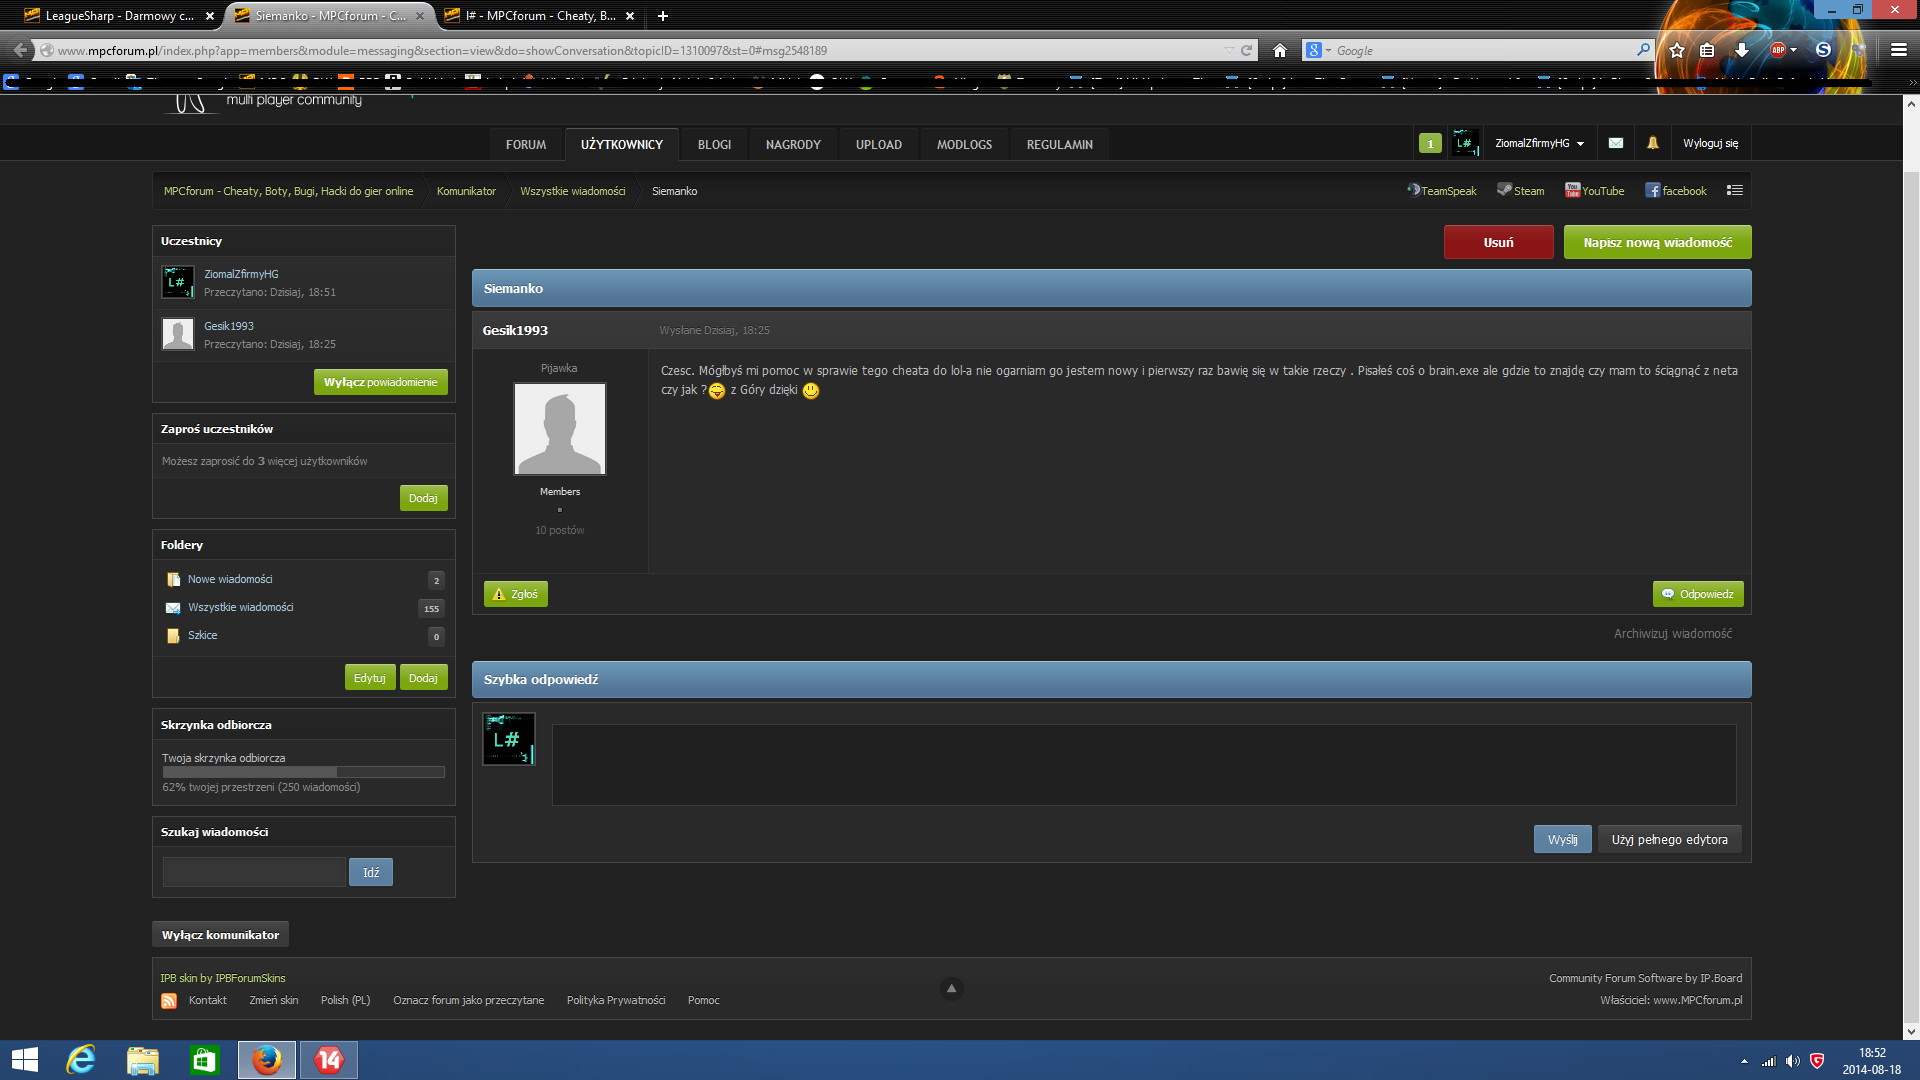
Task: Open Zmień skin footer option
Action: [273, 1000]
